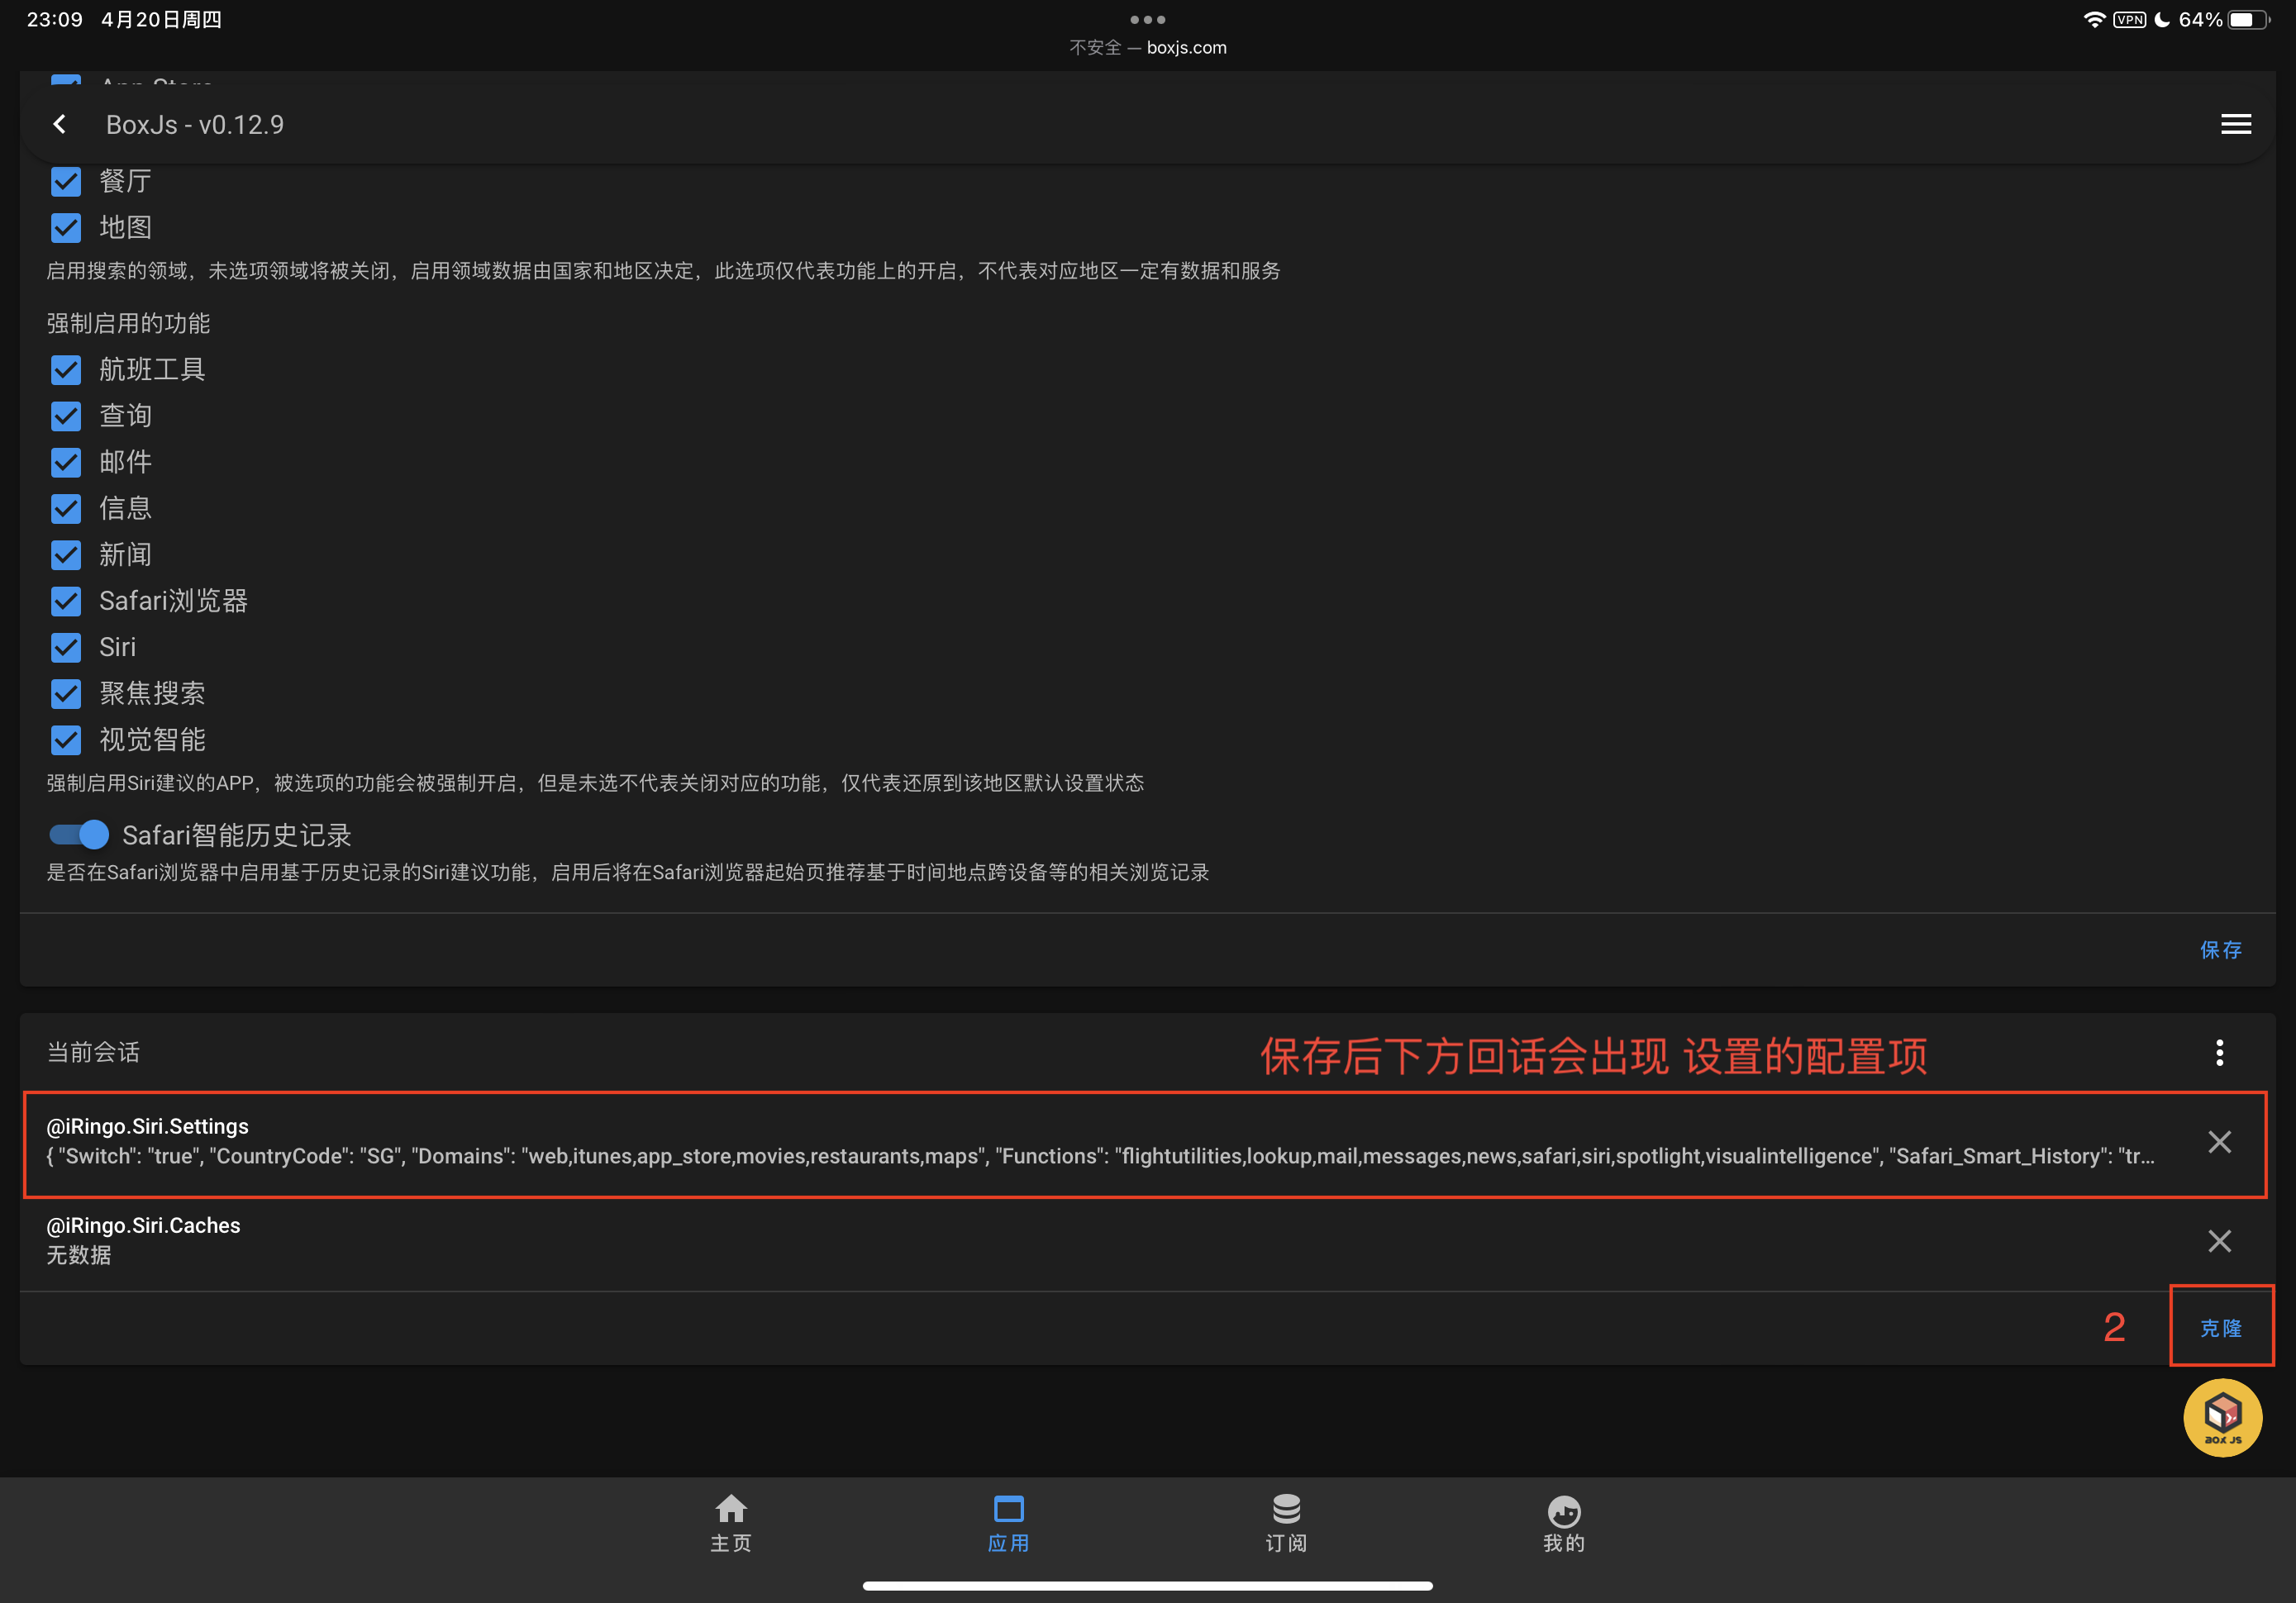Click the 克隆 clone button
This screenshot has width=2296, height=1603.
click(x=2220, y=1328)
